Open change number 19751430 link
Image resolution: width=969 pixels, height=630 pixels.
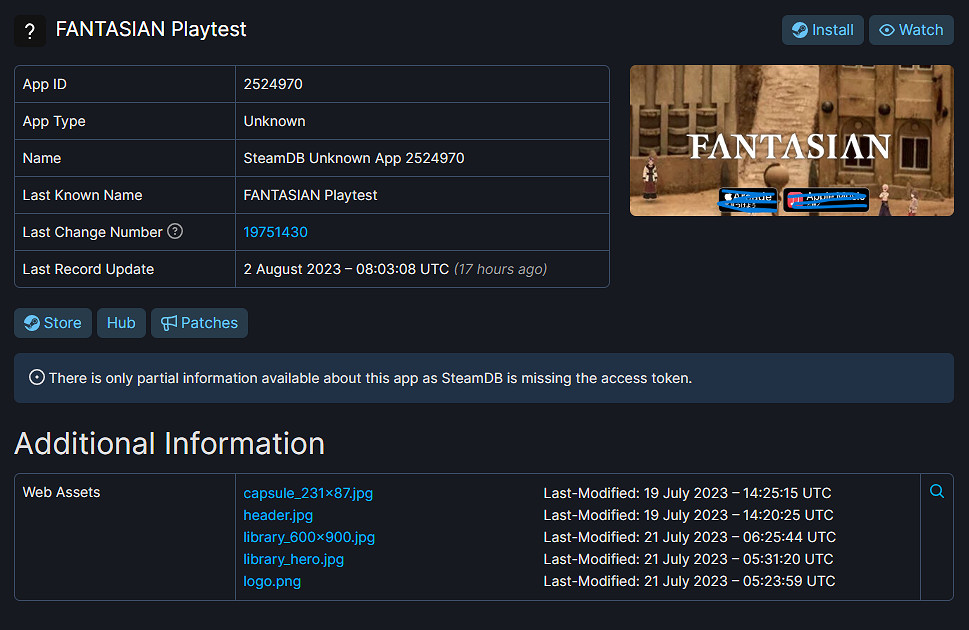(x=276, y=232)
